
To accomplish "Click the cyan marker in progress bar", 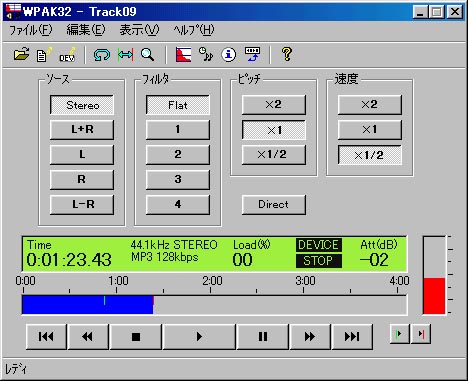I will pyautogui.click(x=105, y=300).
